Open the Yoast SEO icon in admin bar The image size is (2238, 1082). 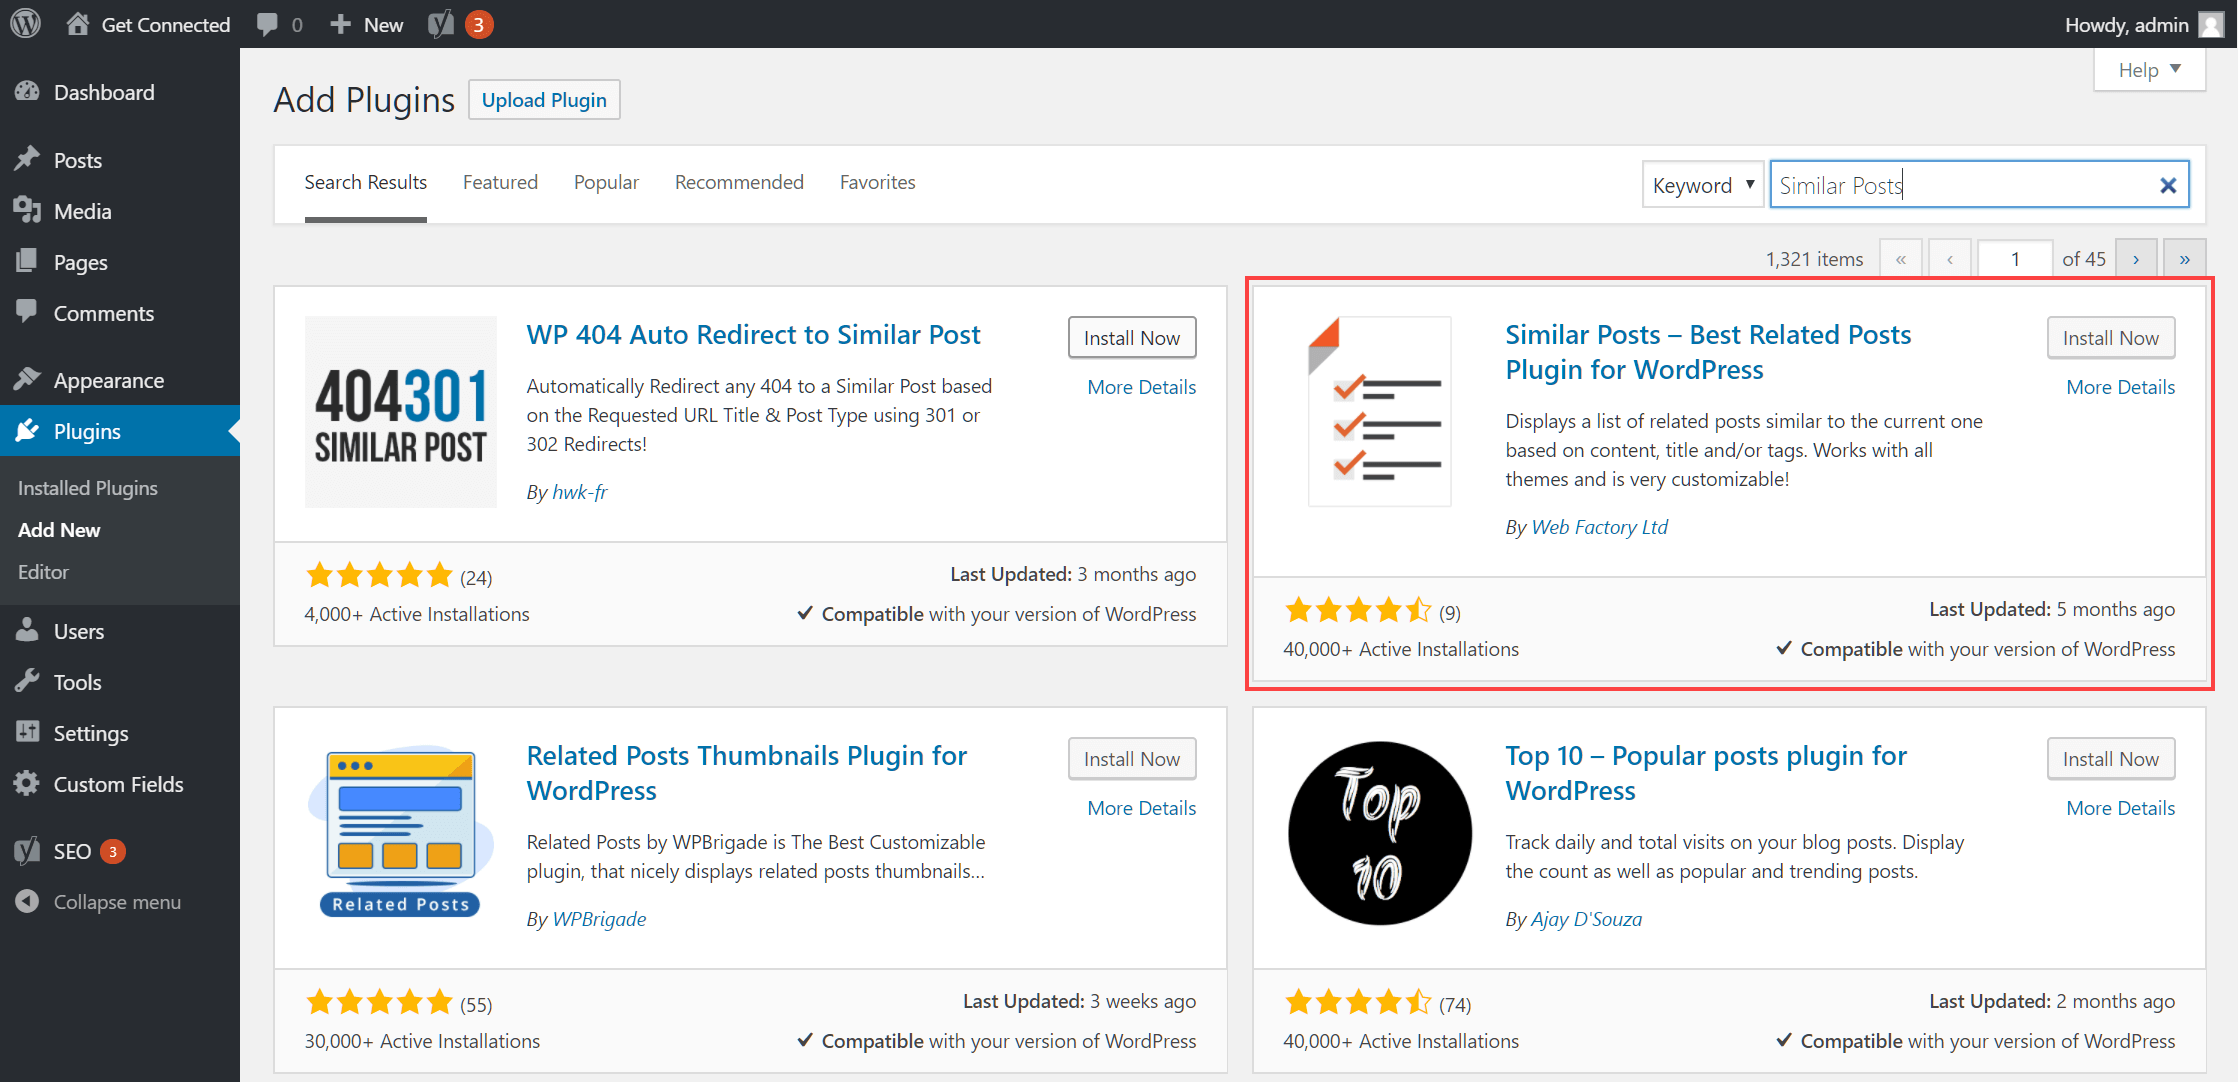point(441,24)
